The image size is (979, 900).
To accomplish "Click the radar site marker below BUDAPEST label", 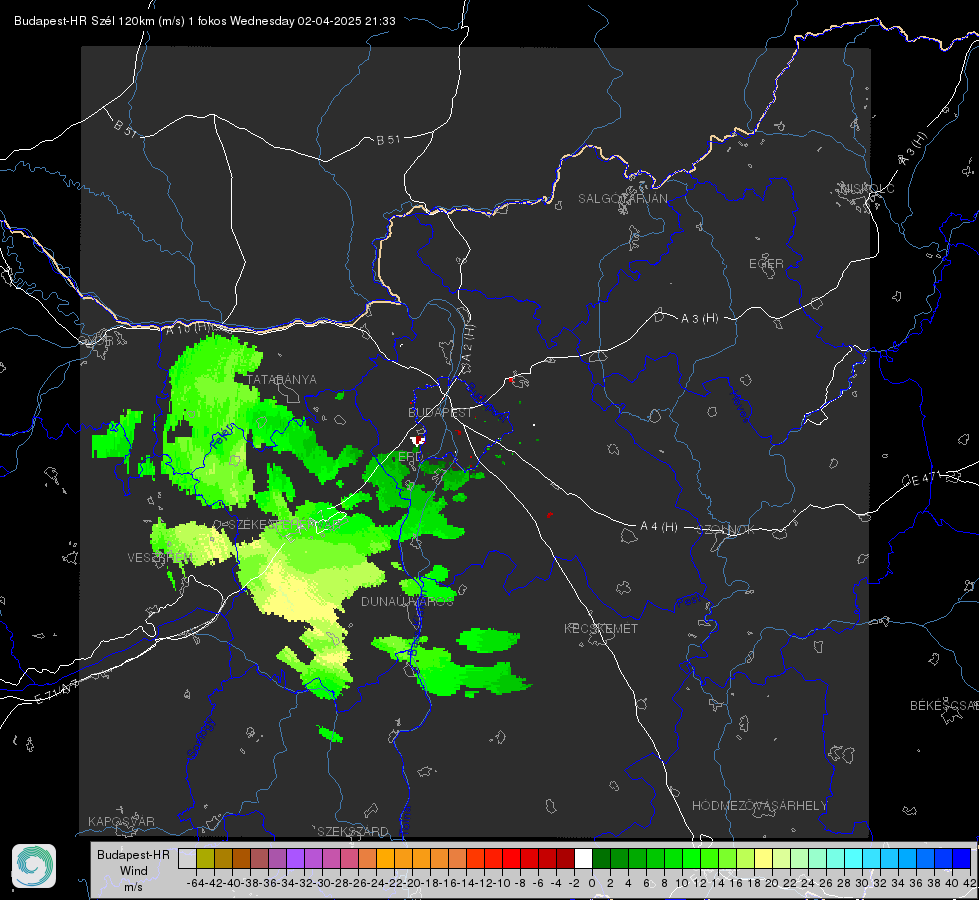I will [418, 440].
